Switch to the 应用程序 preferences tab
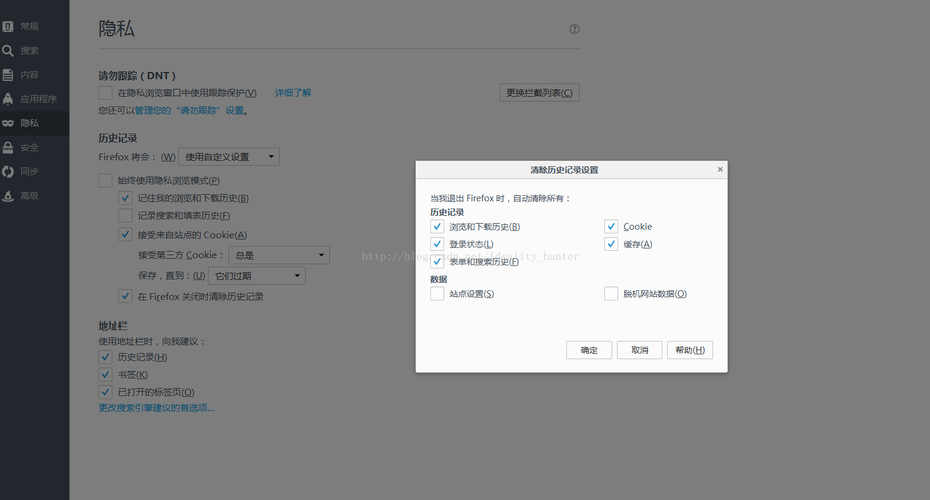Image resolution: width=930 pixels, height=500 pixels. pos(34,99)
